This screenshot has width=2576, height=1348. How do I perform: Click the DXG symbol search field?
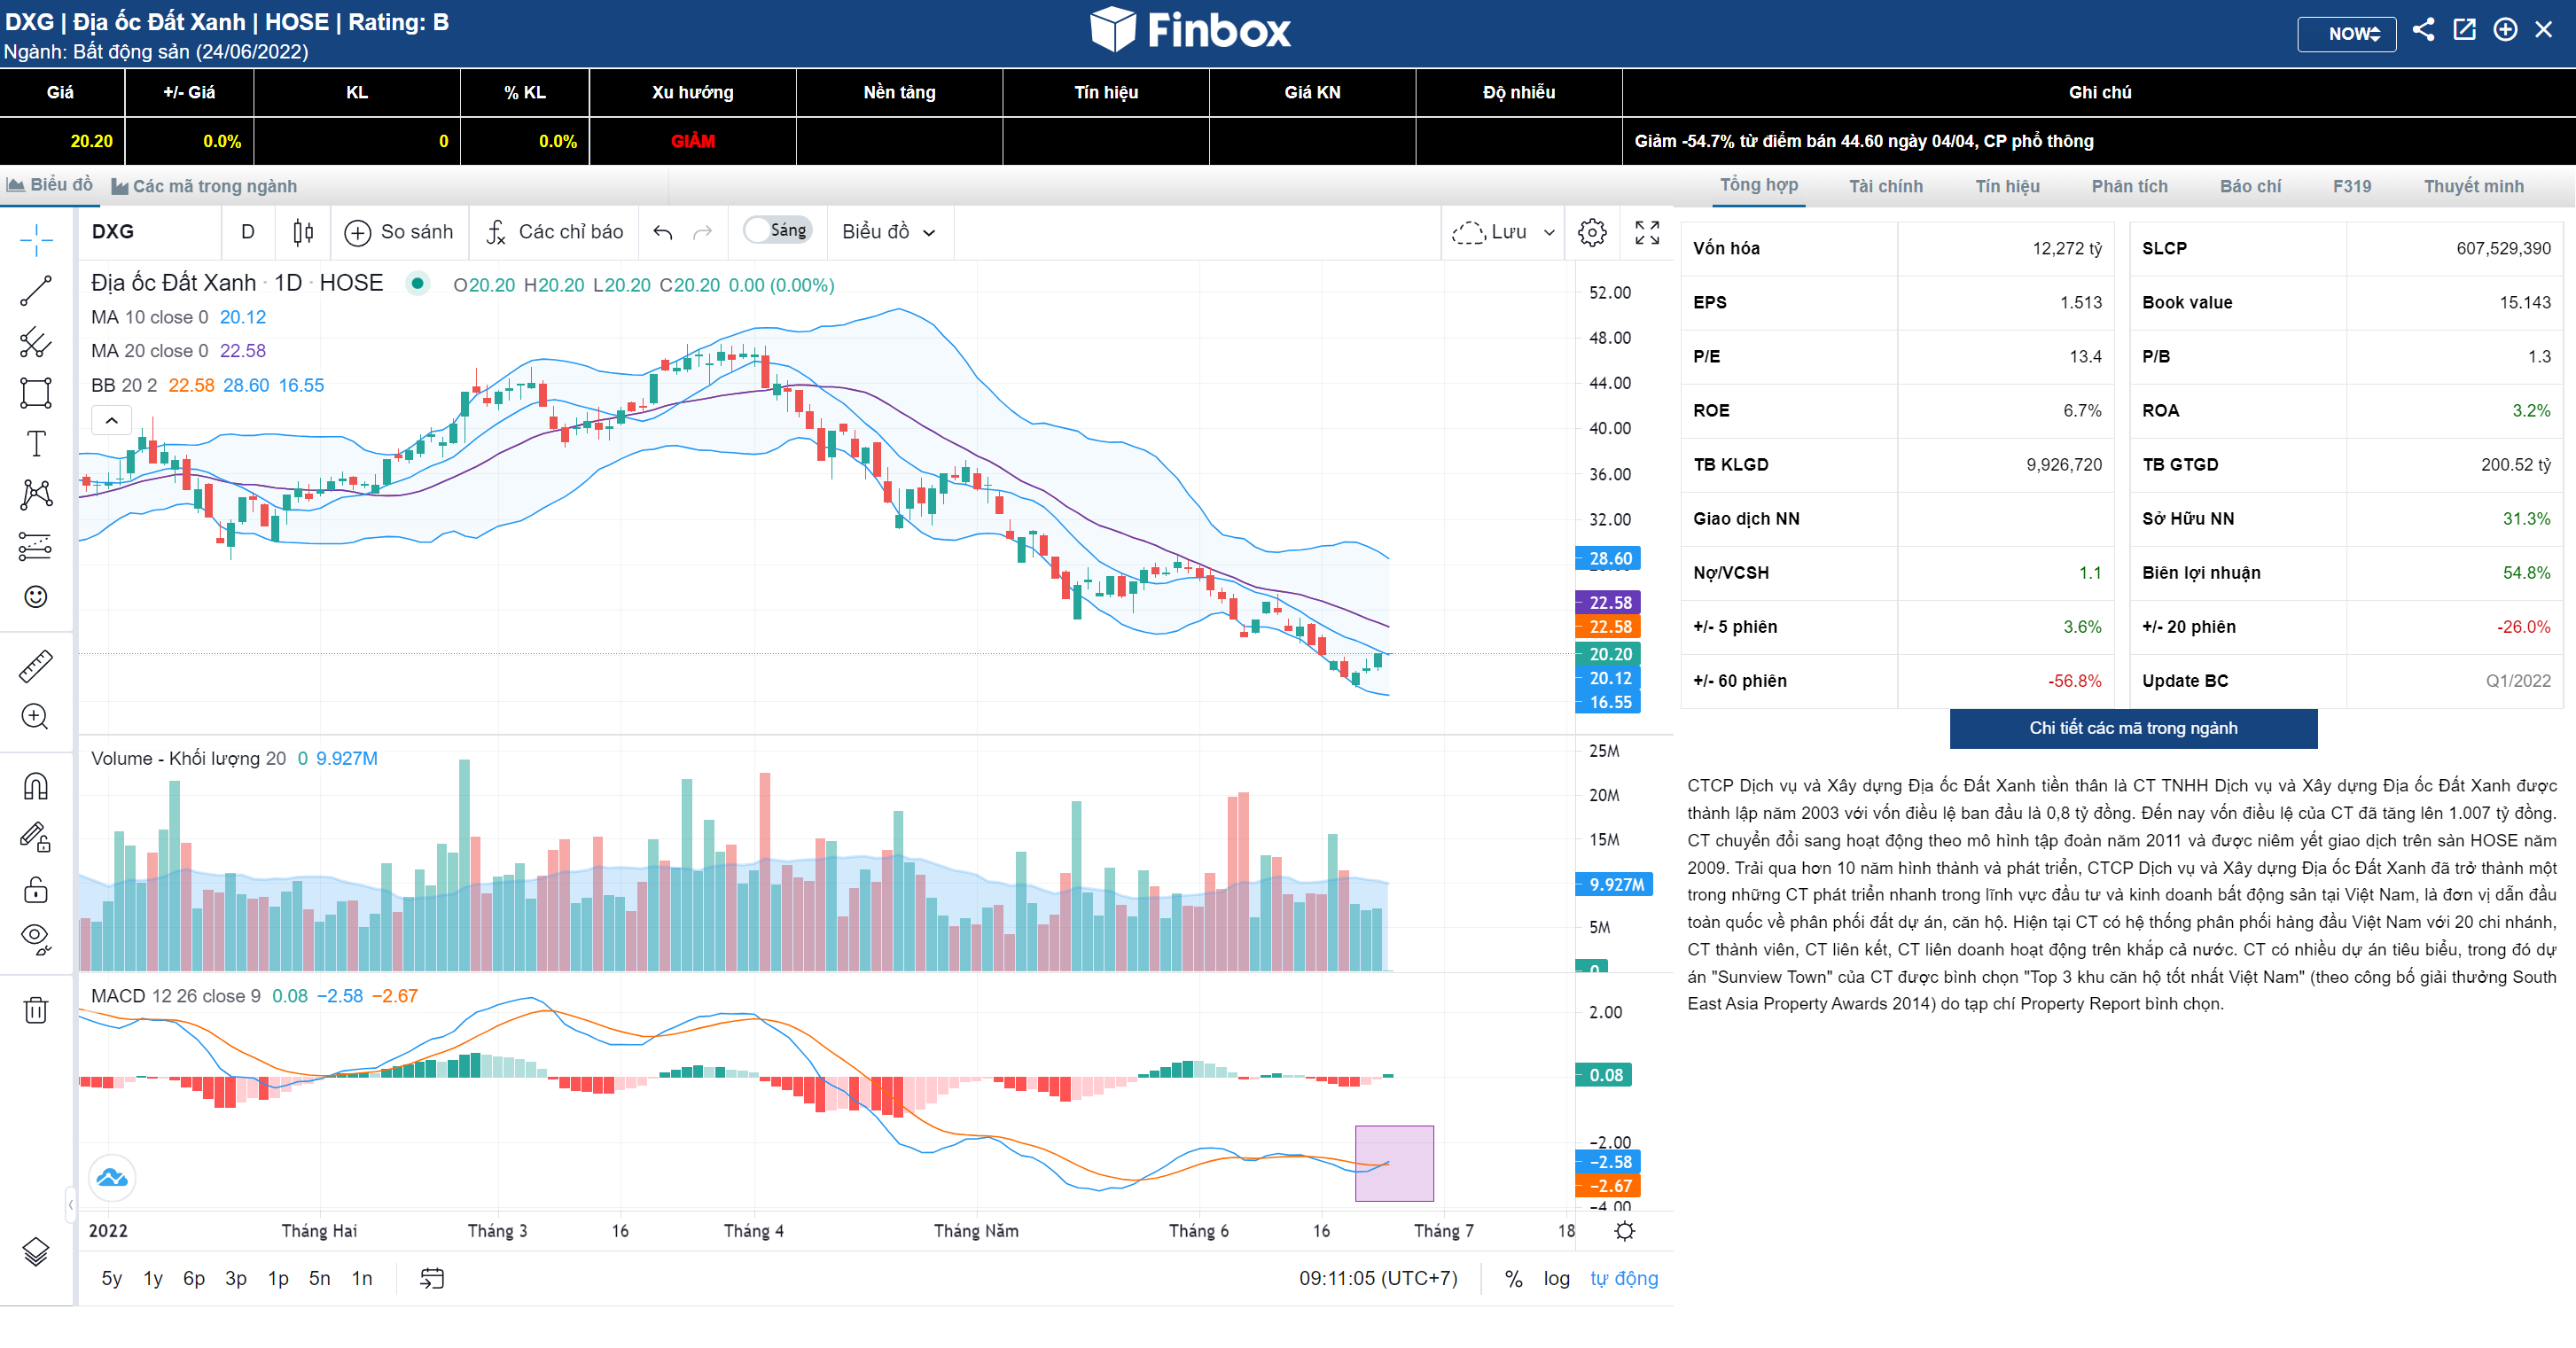150,232
